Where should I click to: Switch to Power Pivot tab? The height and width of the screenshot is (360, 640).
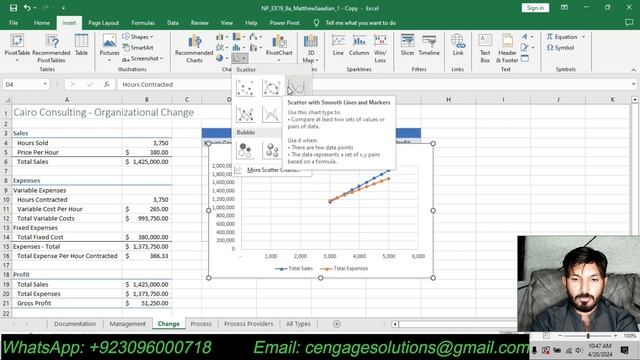coord(284,23)
